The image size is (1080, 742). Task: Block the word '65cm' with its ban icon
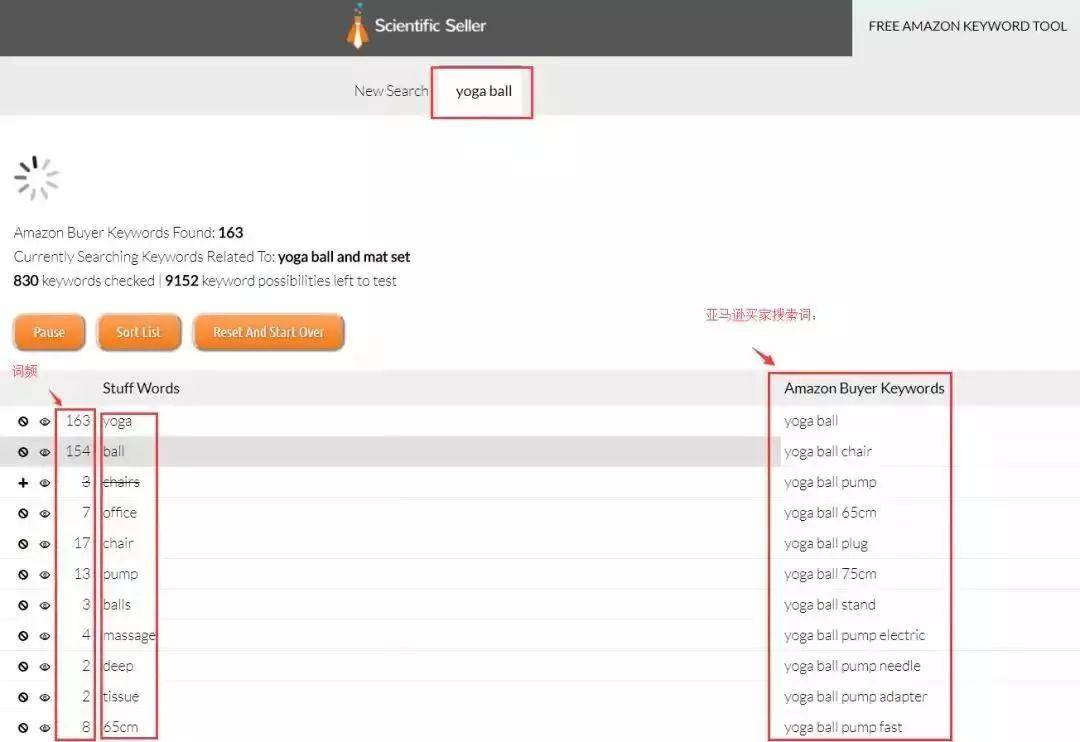click(x=23, y=728)
